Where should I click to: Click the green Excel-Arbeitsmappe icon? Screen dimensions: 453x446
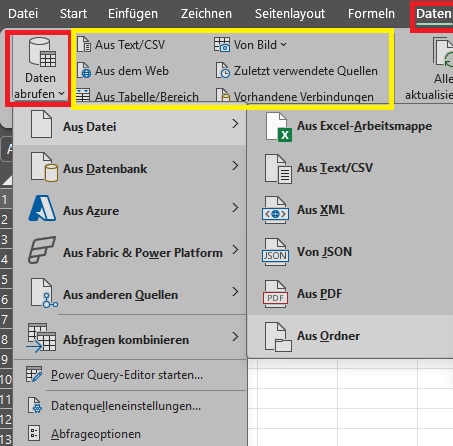(279, 127)
